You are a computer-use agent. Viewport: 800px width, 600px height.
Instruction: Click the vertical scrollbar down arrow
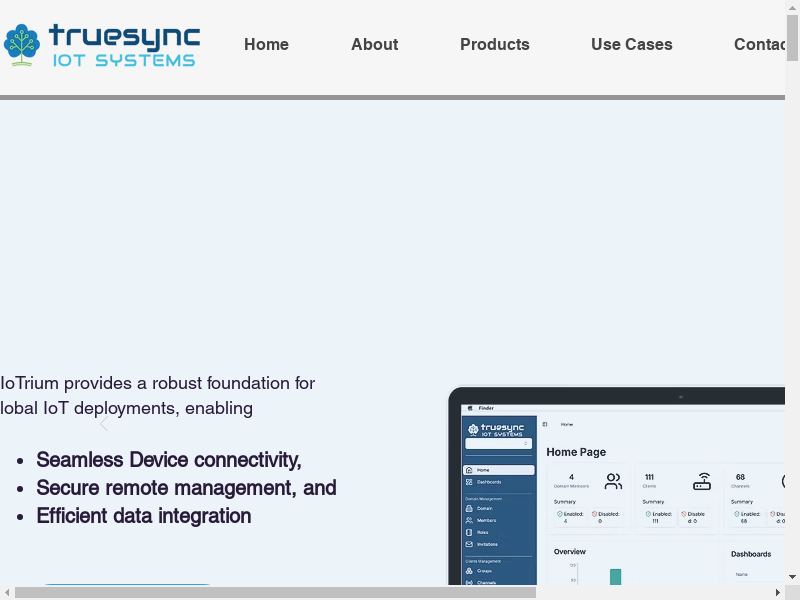[792, 577]
